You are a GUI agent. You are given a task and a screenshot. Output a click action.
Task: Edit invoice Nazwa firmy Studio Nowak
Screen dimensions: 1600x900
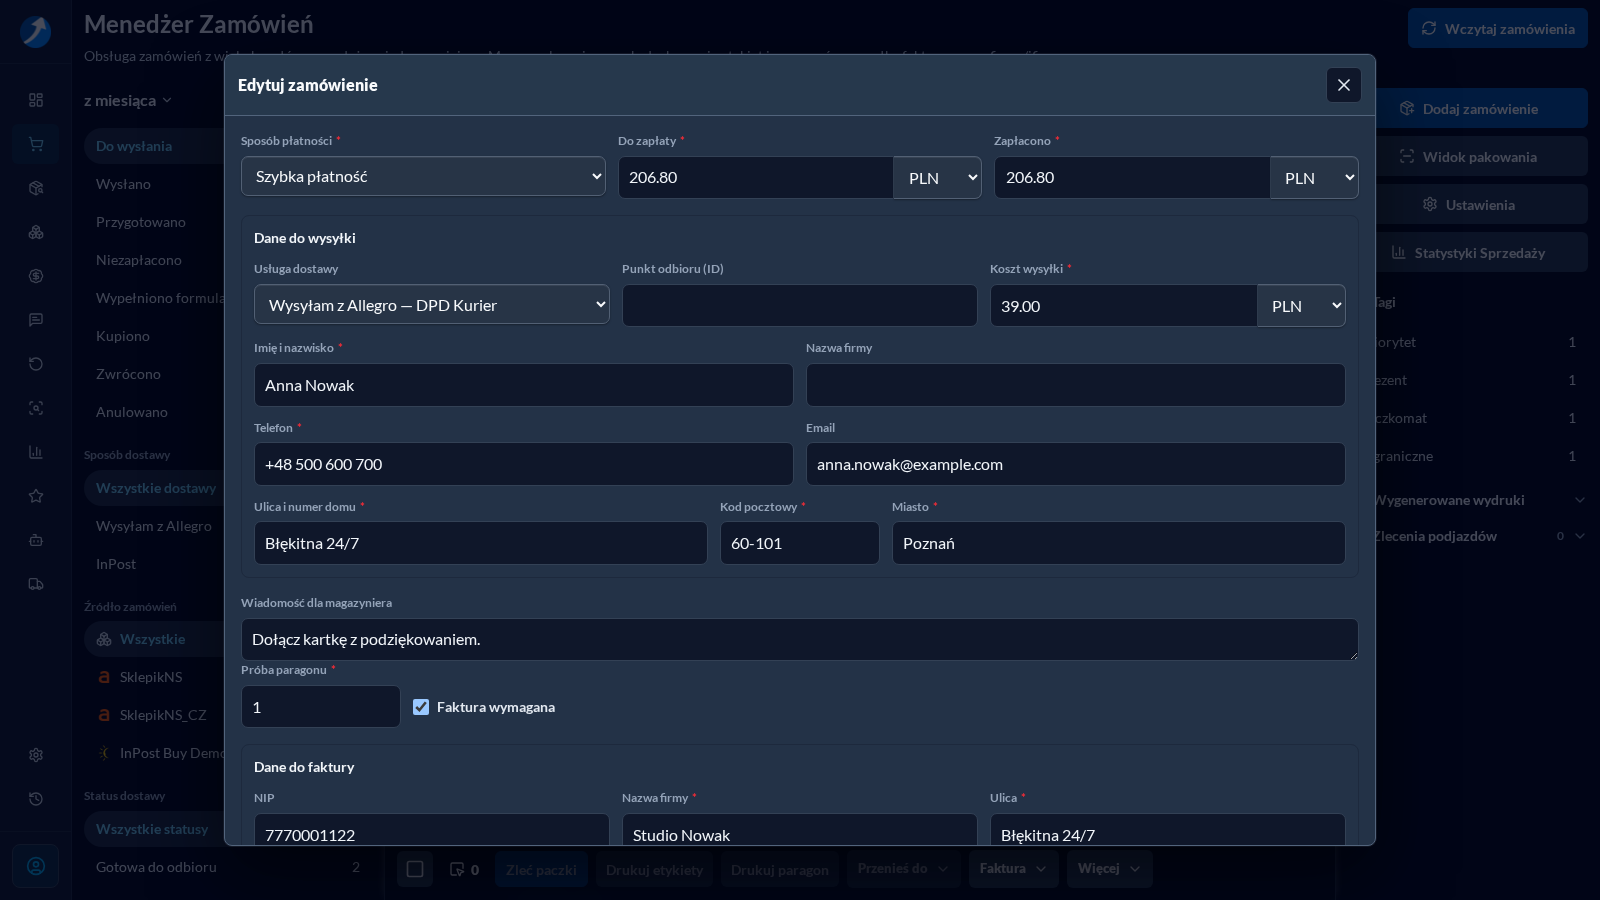coord(800,830)
